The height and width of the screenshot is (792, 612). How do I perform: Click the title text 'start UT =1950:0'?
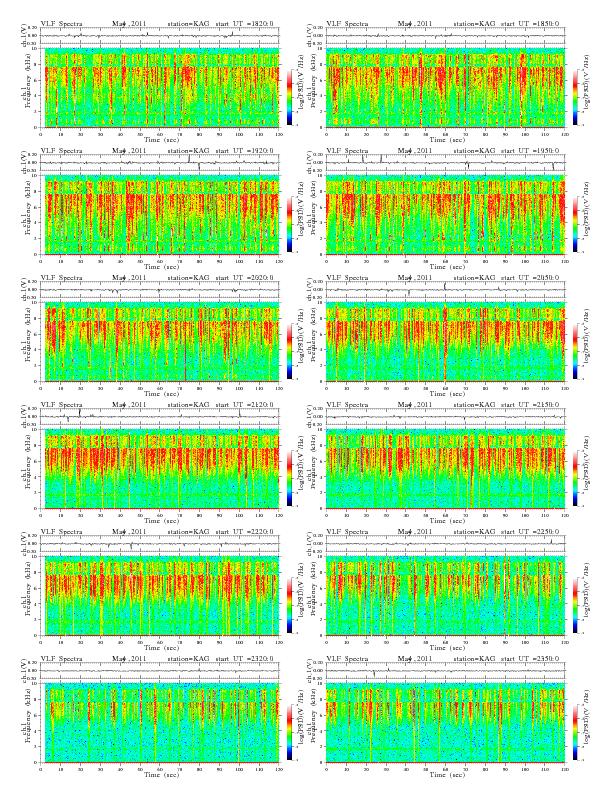531,151
